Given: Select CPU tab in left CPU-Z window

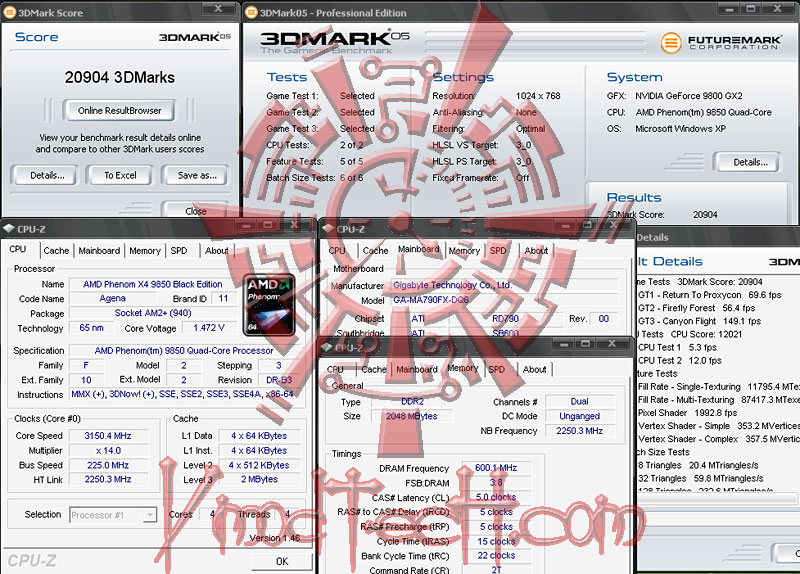Looking at the screenshot, I should (18, 249).
